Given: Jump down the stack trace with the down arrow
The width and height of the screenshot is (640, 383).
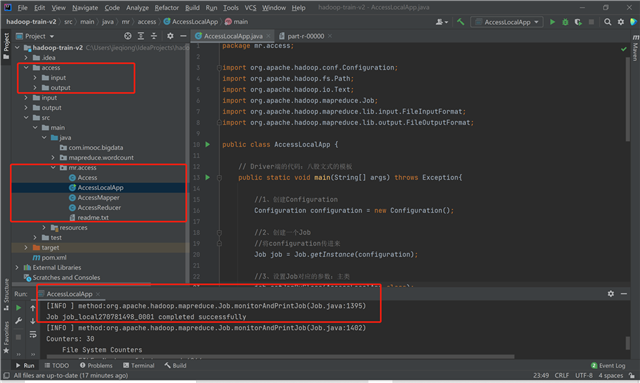Looking at the screenshot, I should point(33,321).
